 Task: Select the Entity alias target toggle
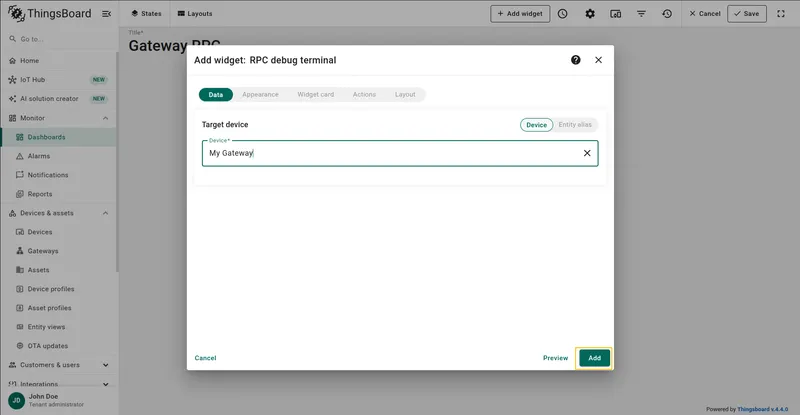[x=575, y=125]
